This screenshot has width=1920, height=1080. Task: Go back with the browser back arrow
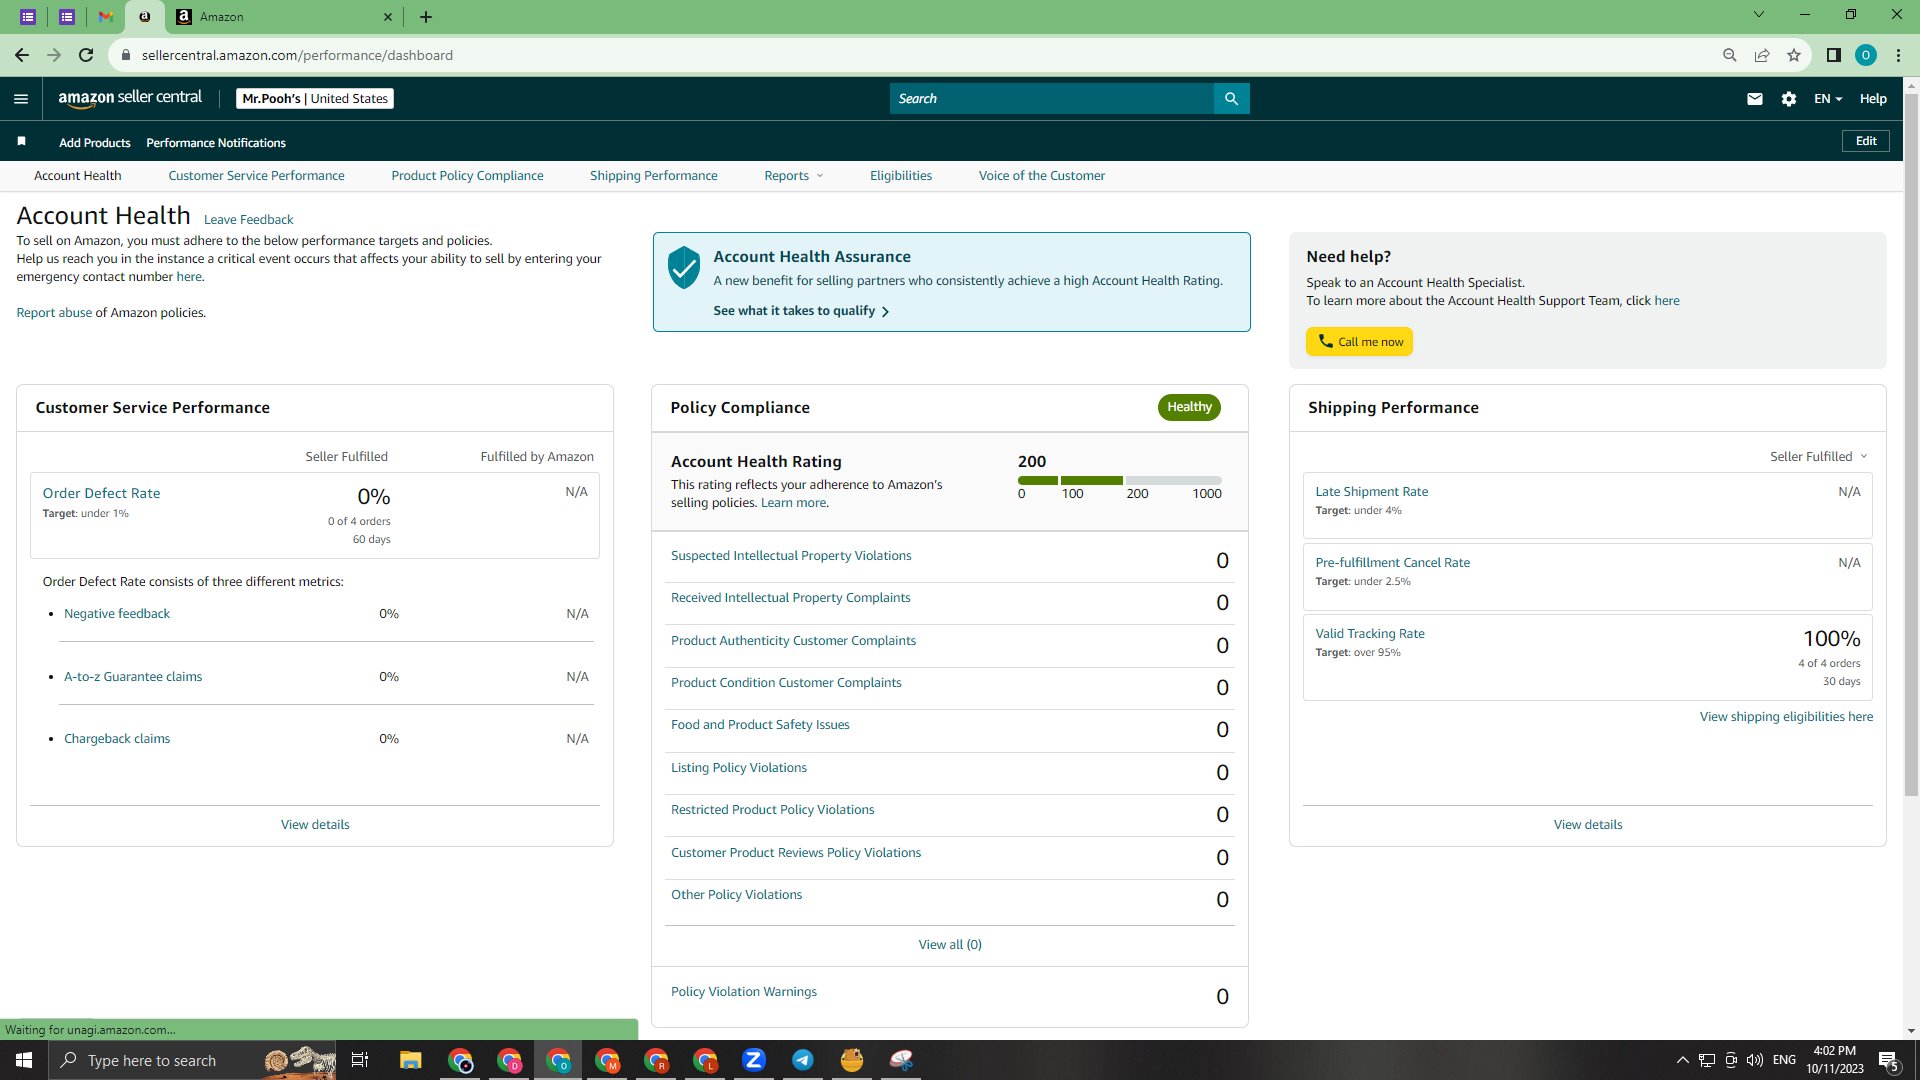click(x=21, y=55)
